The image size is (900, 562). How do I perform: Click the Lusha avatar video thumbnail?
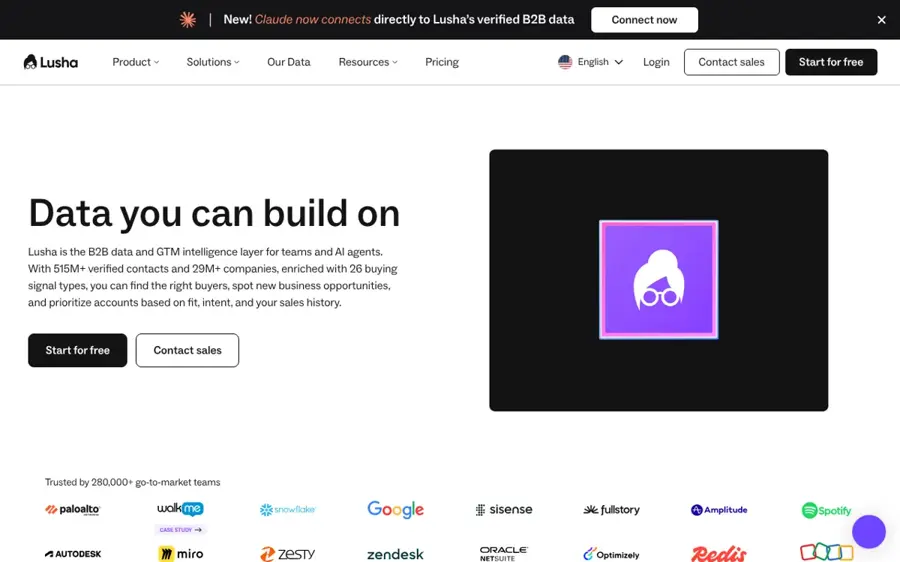658,280
